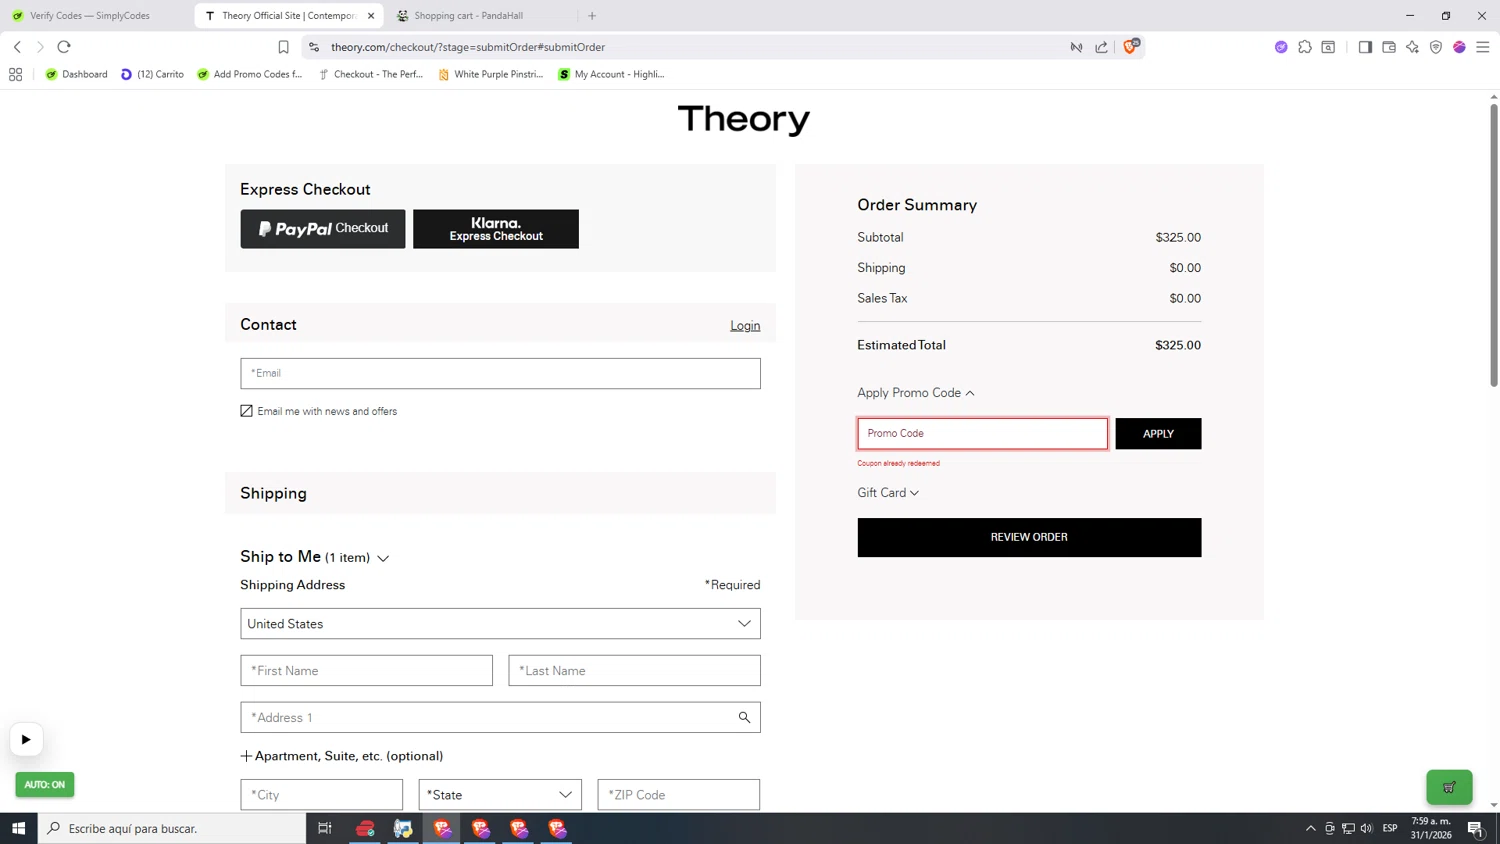Open the (12) Carrito bookmark
The width and height of the screenshot is (1500, 844).
coord(152,74)
